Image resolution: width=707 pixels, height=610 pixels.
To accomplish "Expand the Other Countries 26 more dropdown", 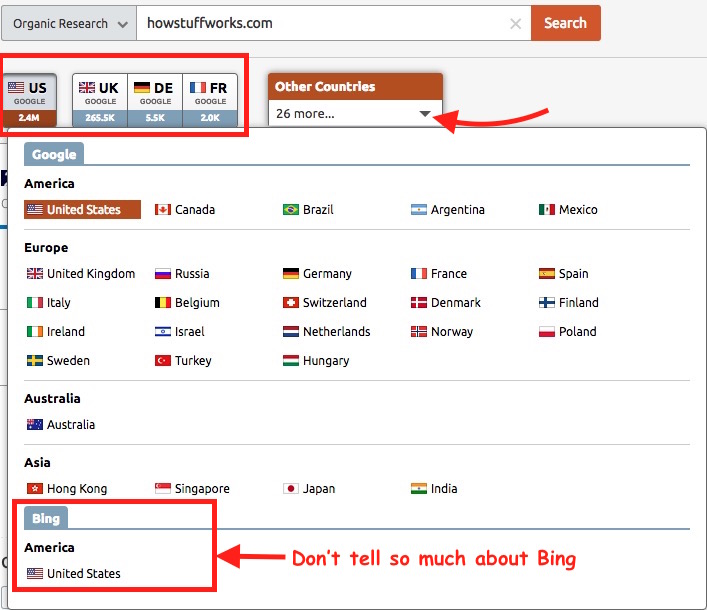I will [x=355, y=113].
